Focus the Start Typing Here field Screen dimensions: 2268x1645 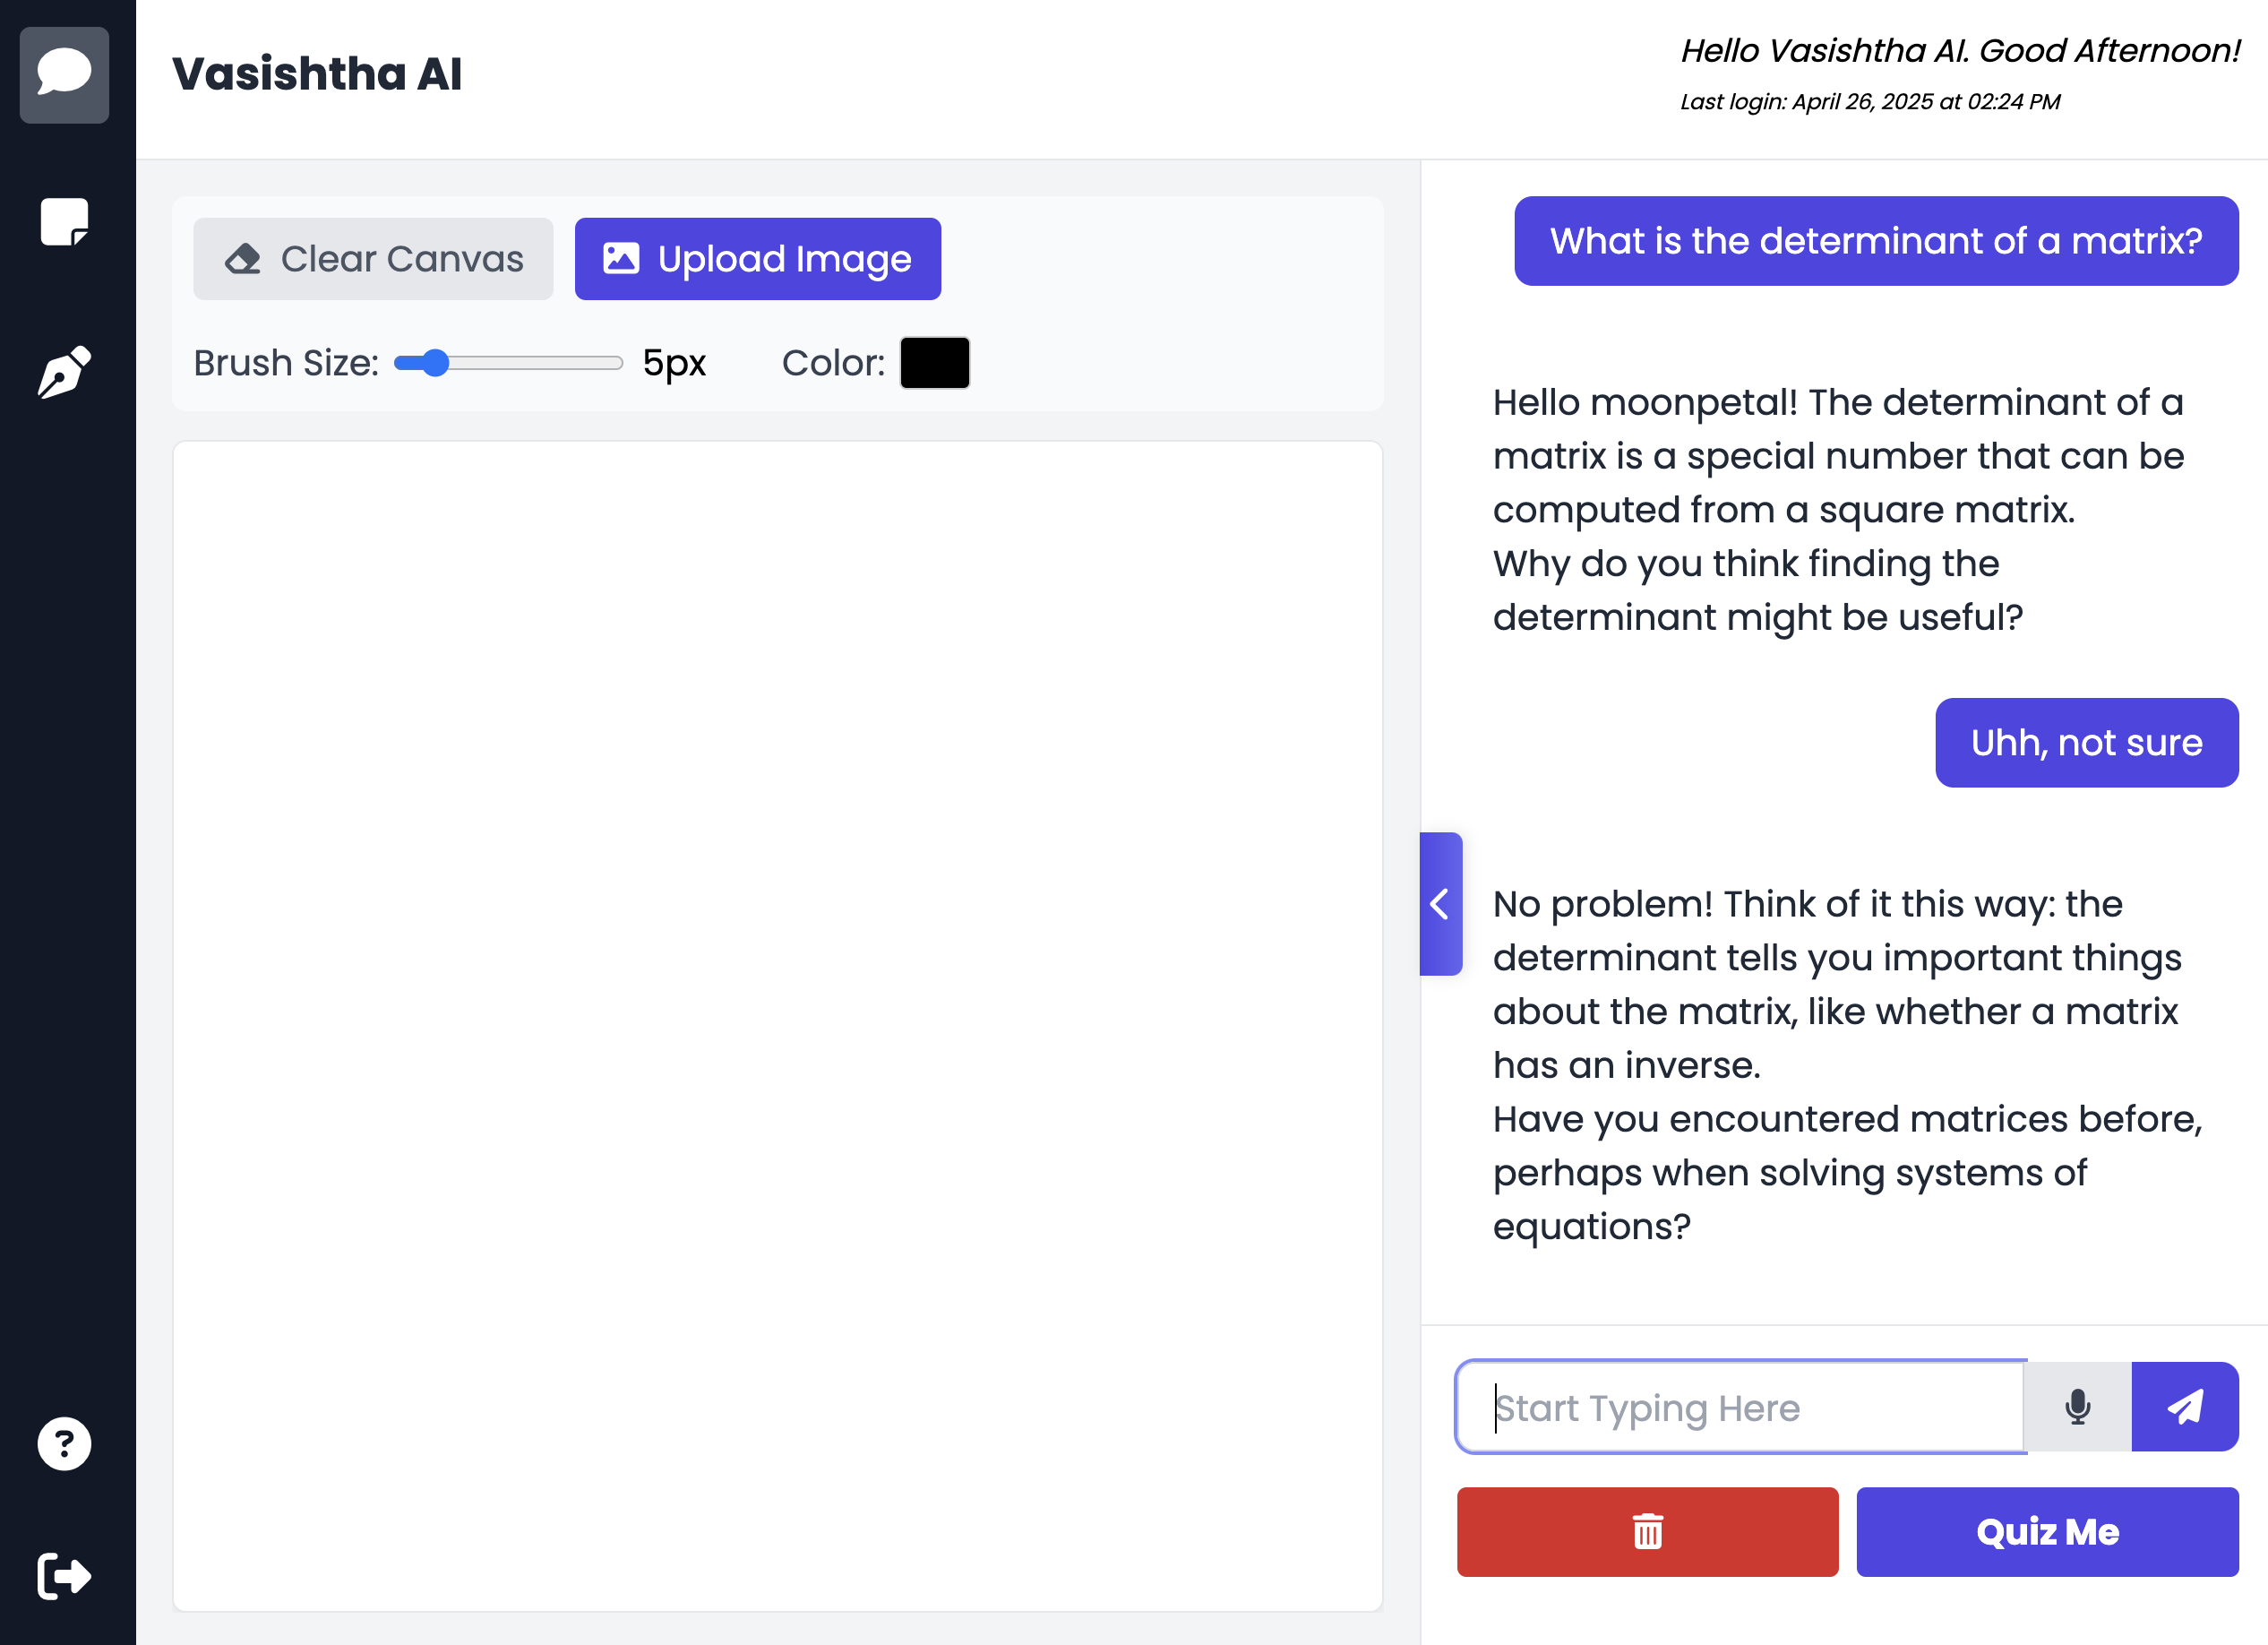pos(1740,1407)
